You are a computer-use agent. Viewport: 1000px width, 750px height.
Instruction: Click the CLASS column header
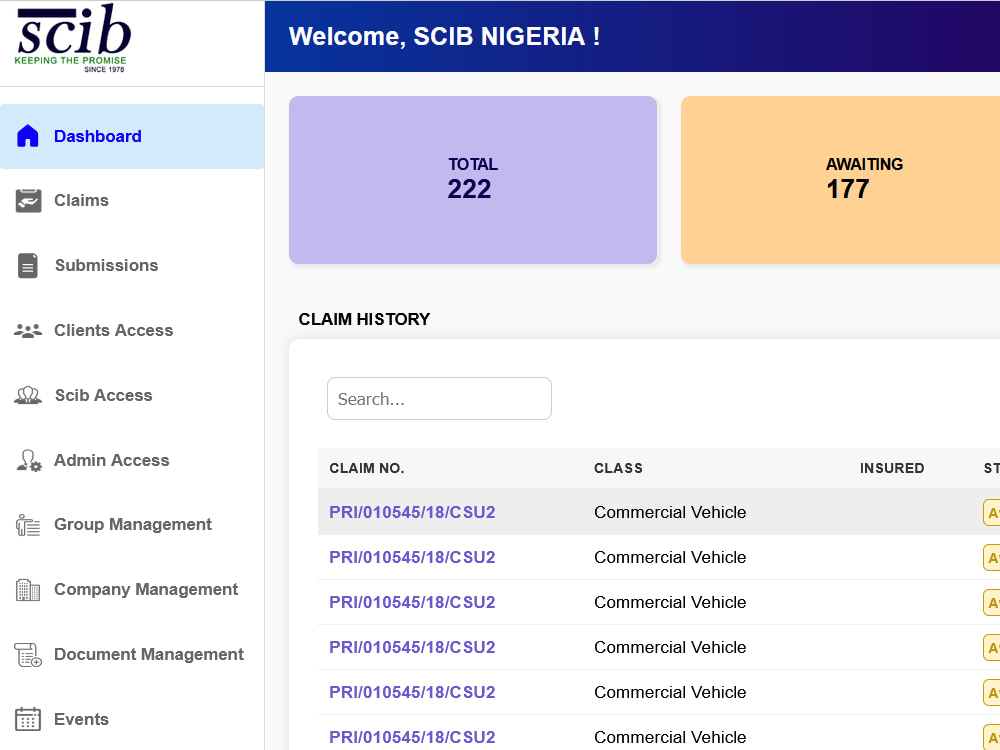pos(618,468)
